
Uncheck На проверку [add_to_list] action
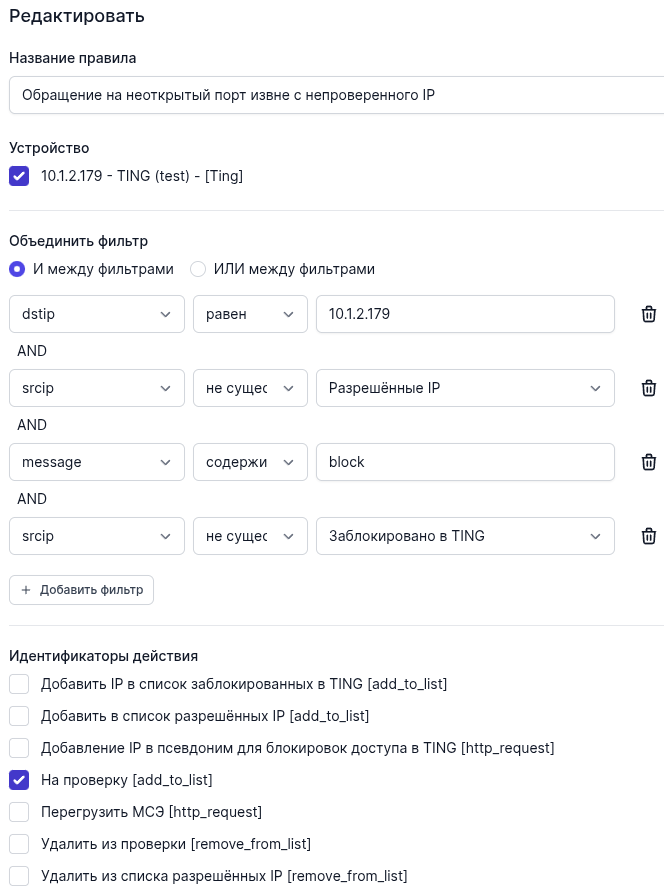[19, 780]
